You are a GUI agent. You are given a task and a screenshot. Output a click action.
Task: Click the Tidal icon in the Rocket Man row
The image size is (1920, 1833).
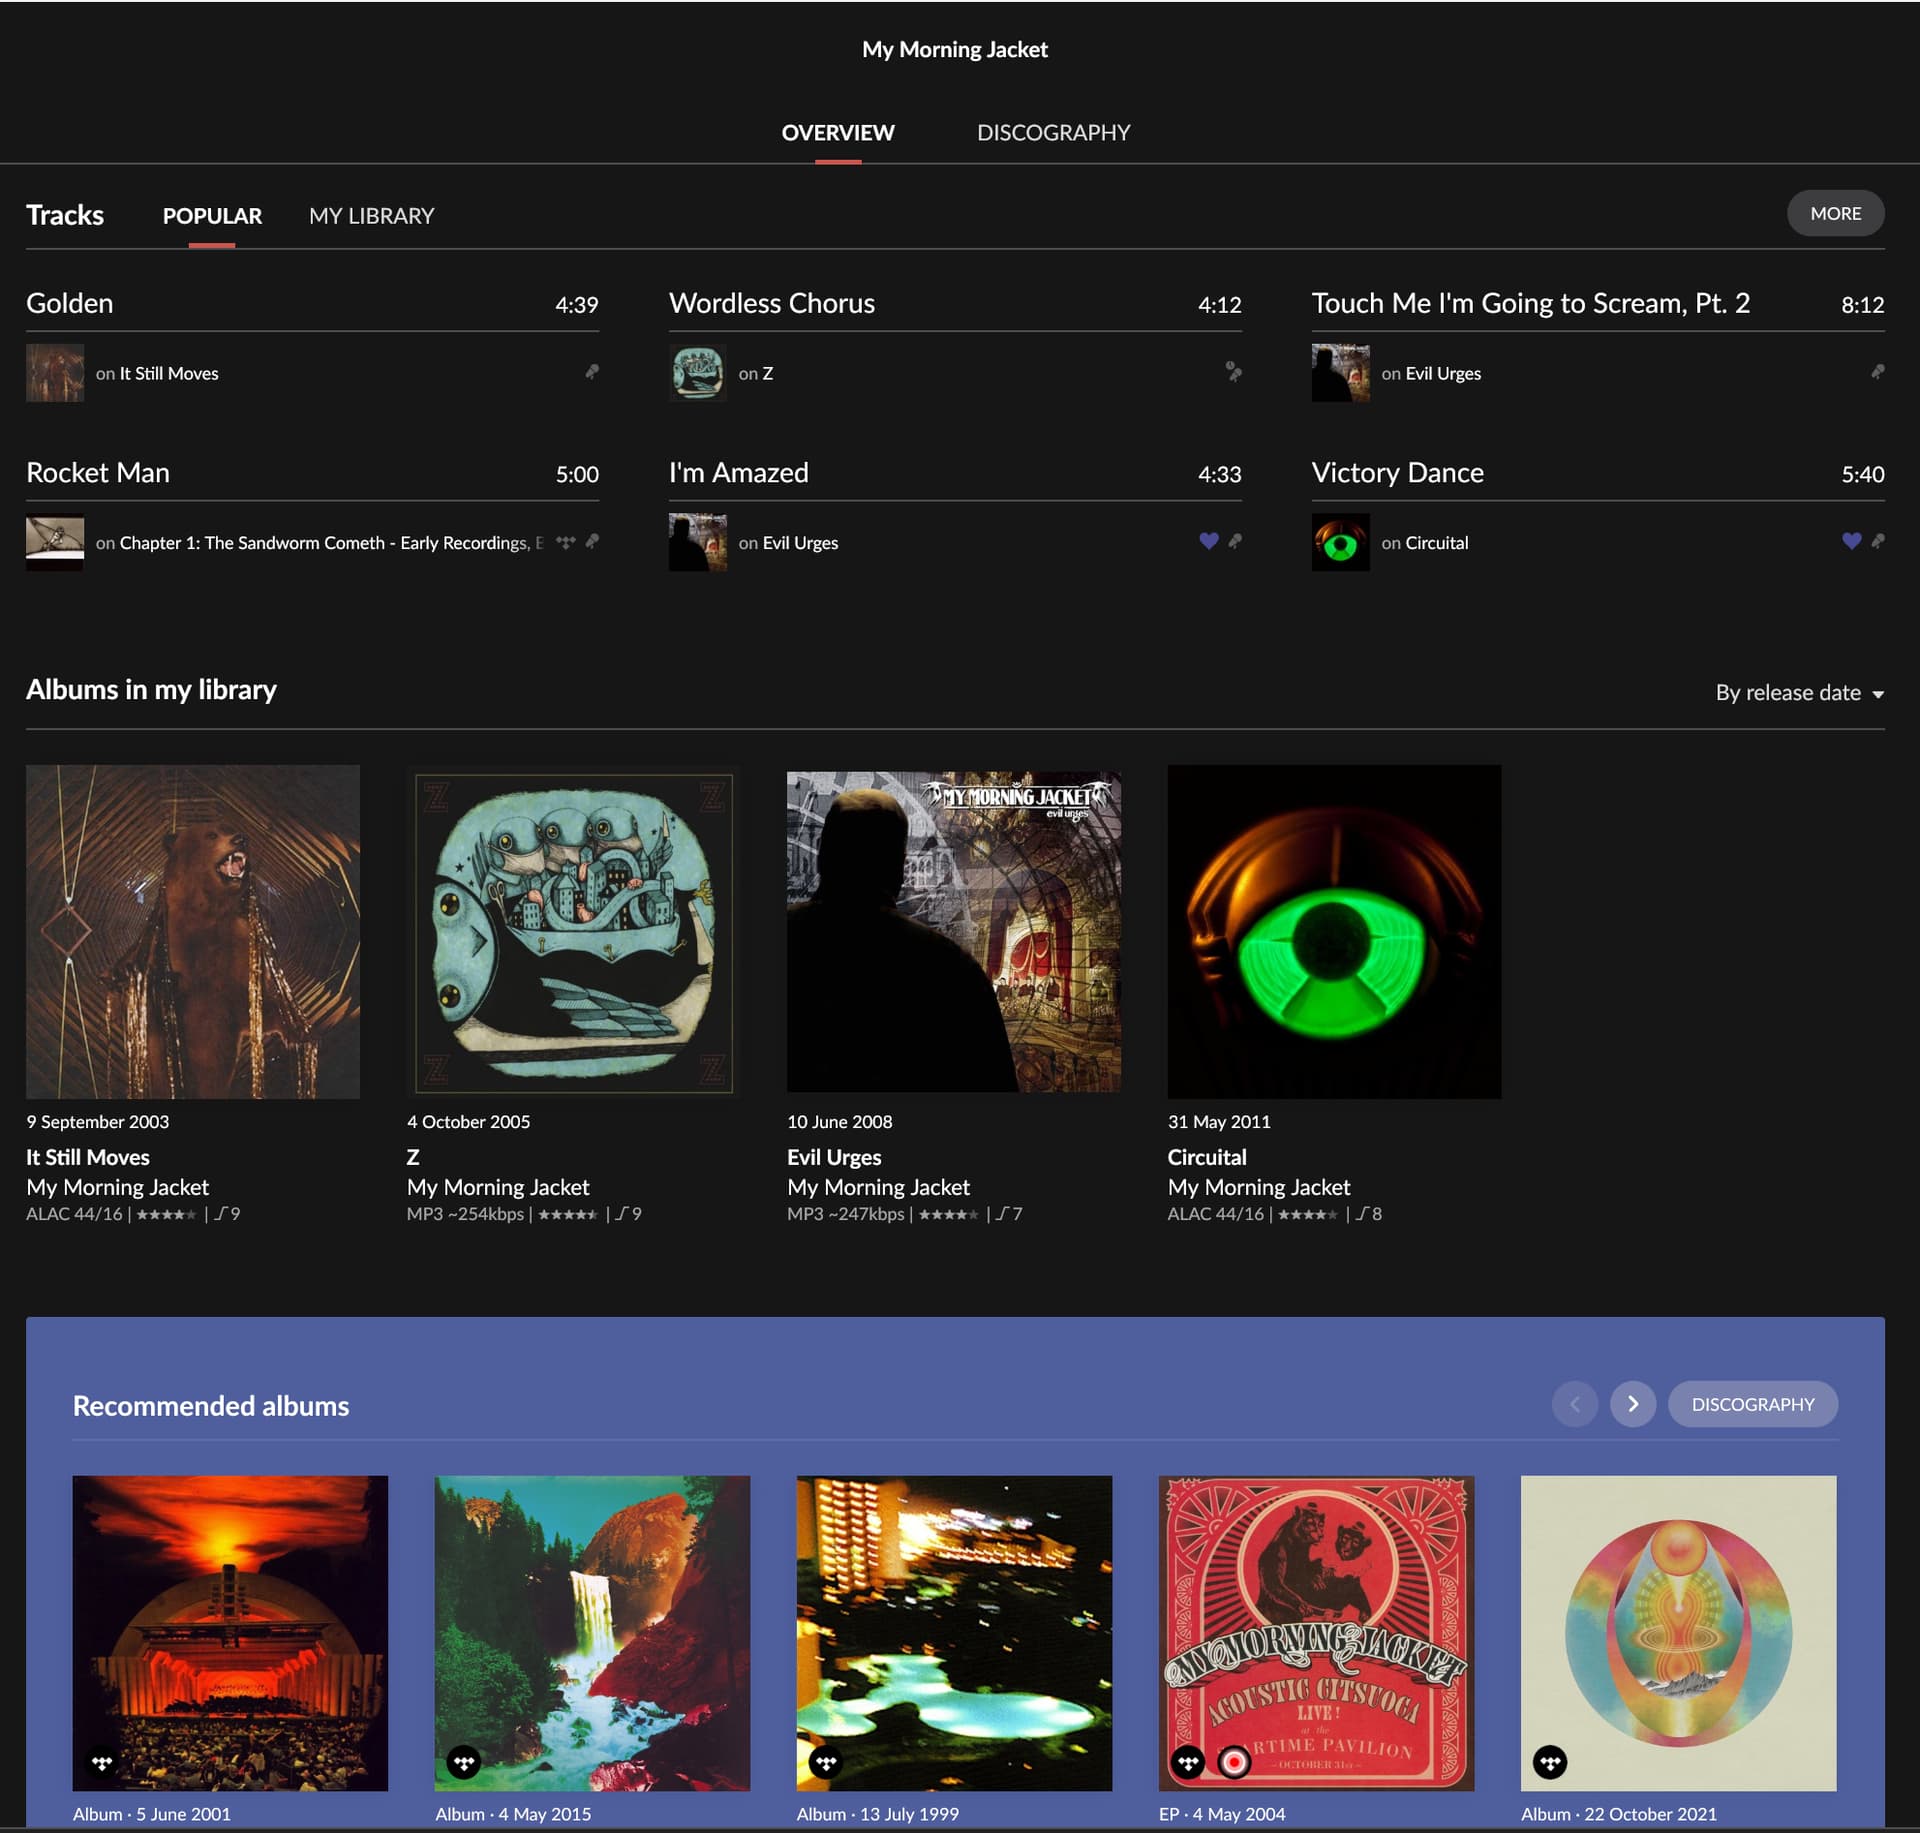(x=566, y=542)
